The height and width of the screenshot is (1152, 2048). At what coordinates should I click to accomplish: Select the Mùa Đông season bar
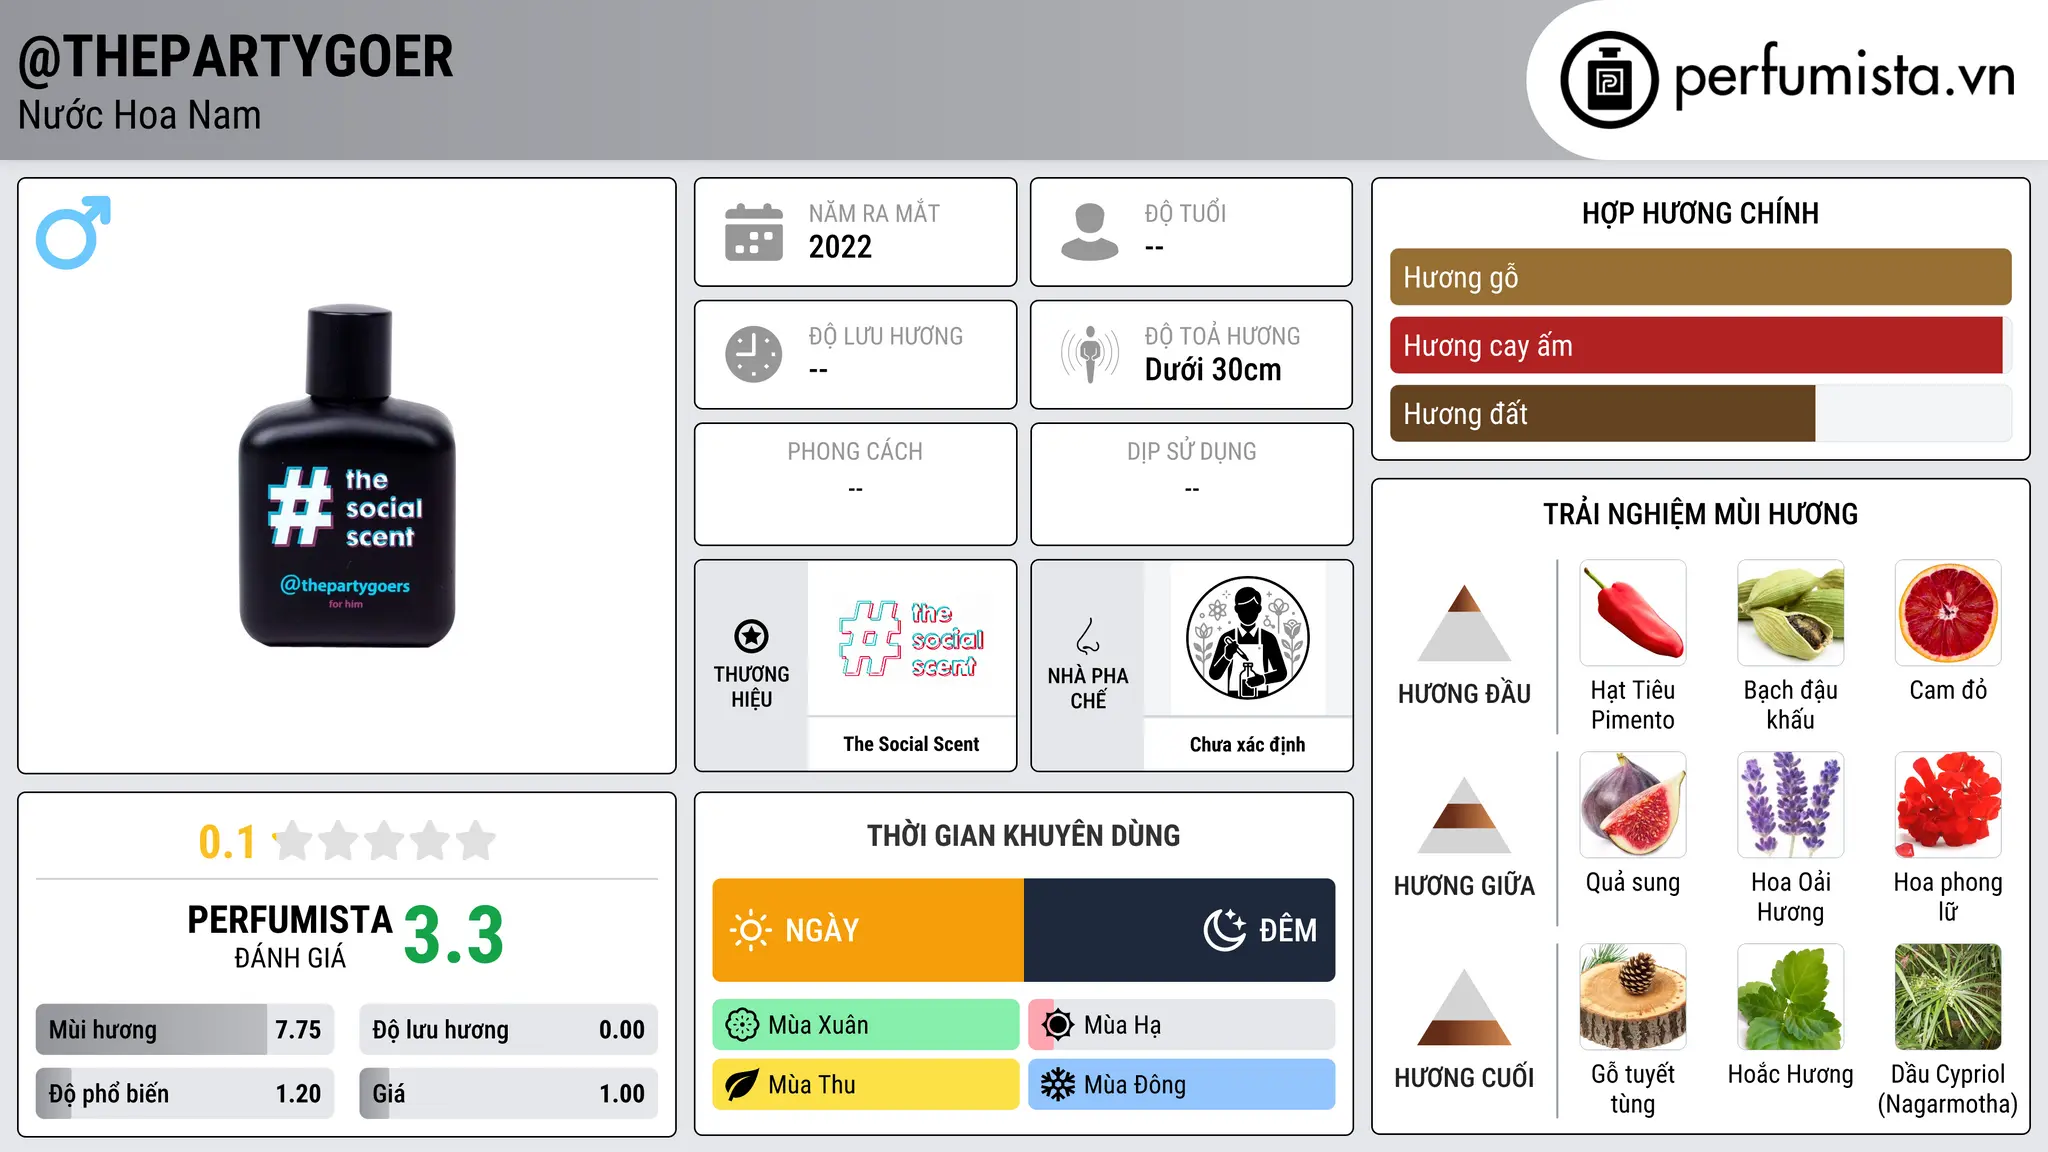point(1182,1085)
